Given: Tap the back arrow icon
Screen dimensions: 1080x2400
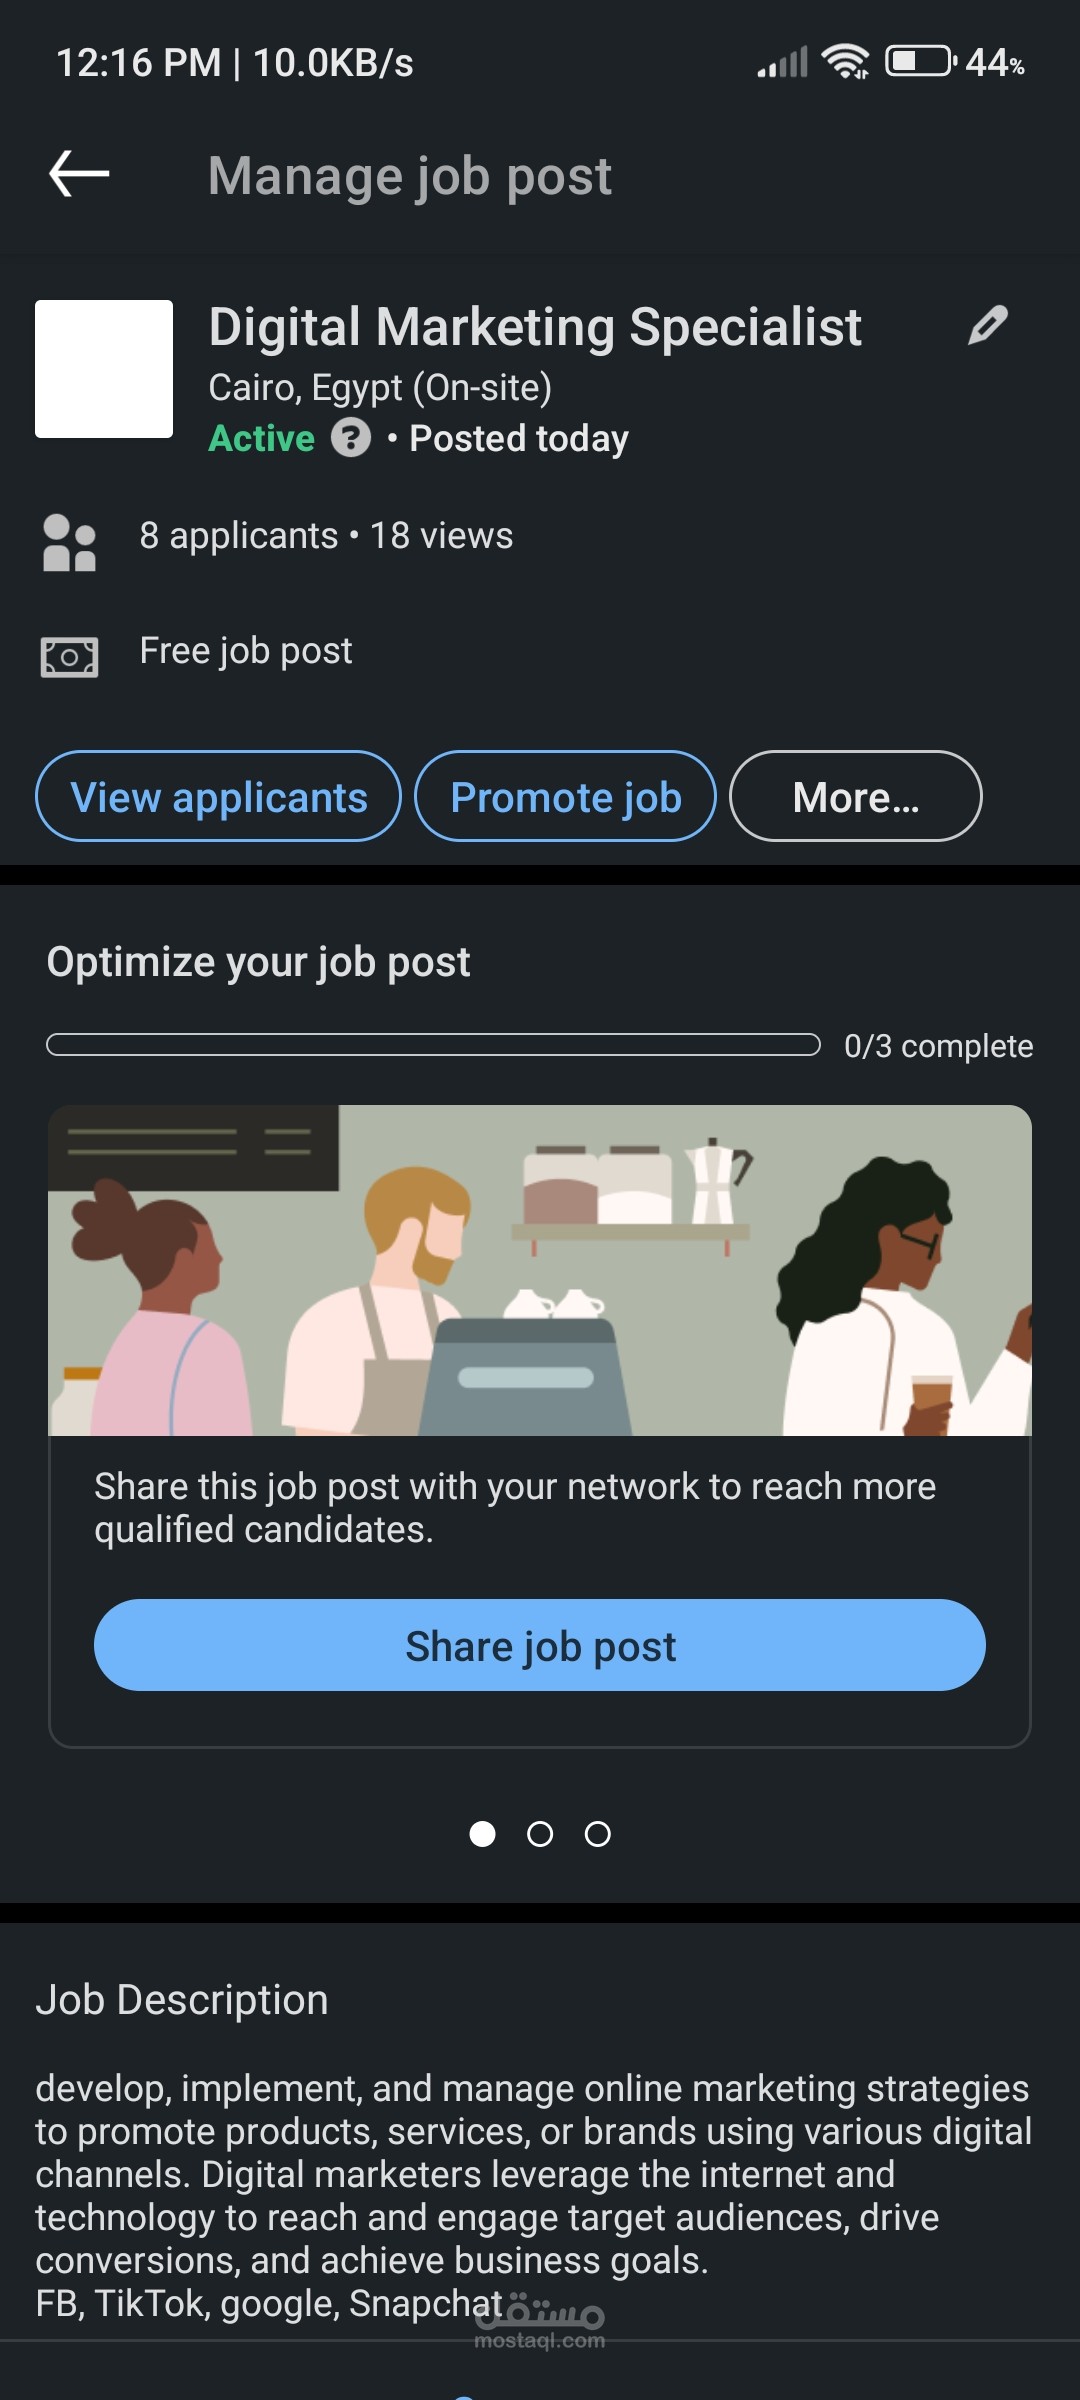Looking at the screenshot, I should click(x=79, y=174).
